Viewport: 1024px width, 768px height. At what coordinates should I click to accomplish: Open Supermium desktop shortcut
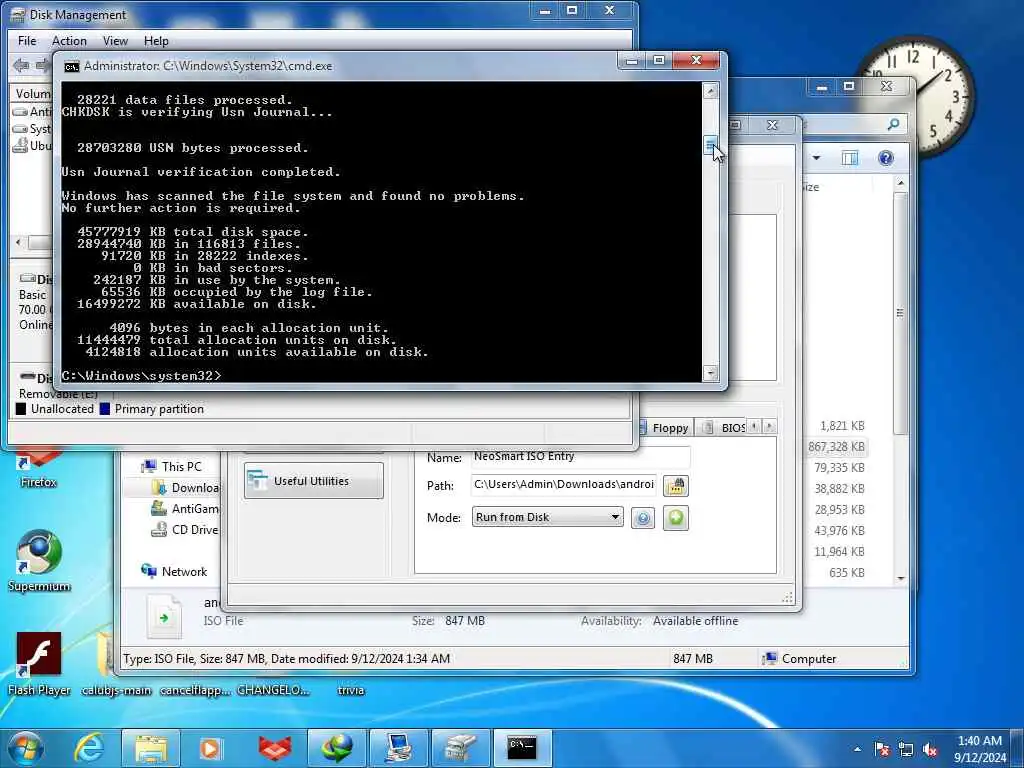coord(39,562)
